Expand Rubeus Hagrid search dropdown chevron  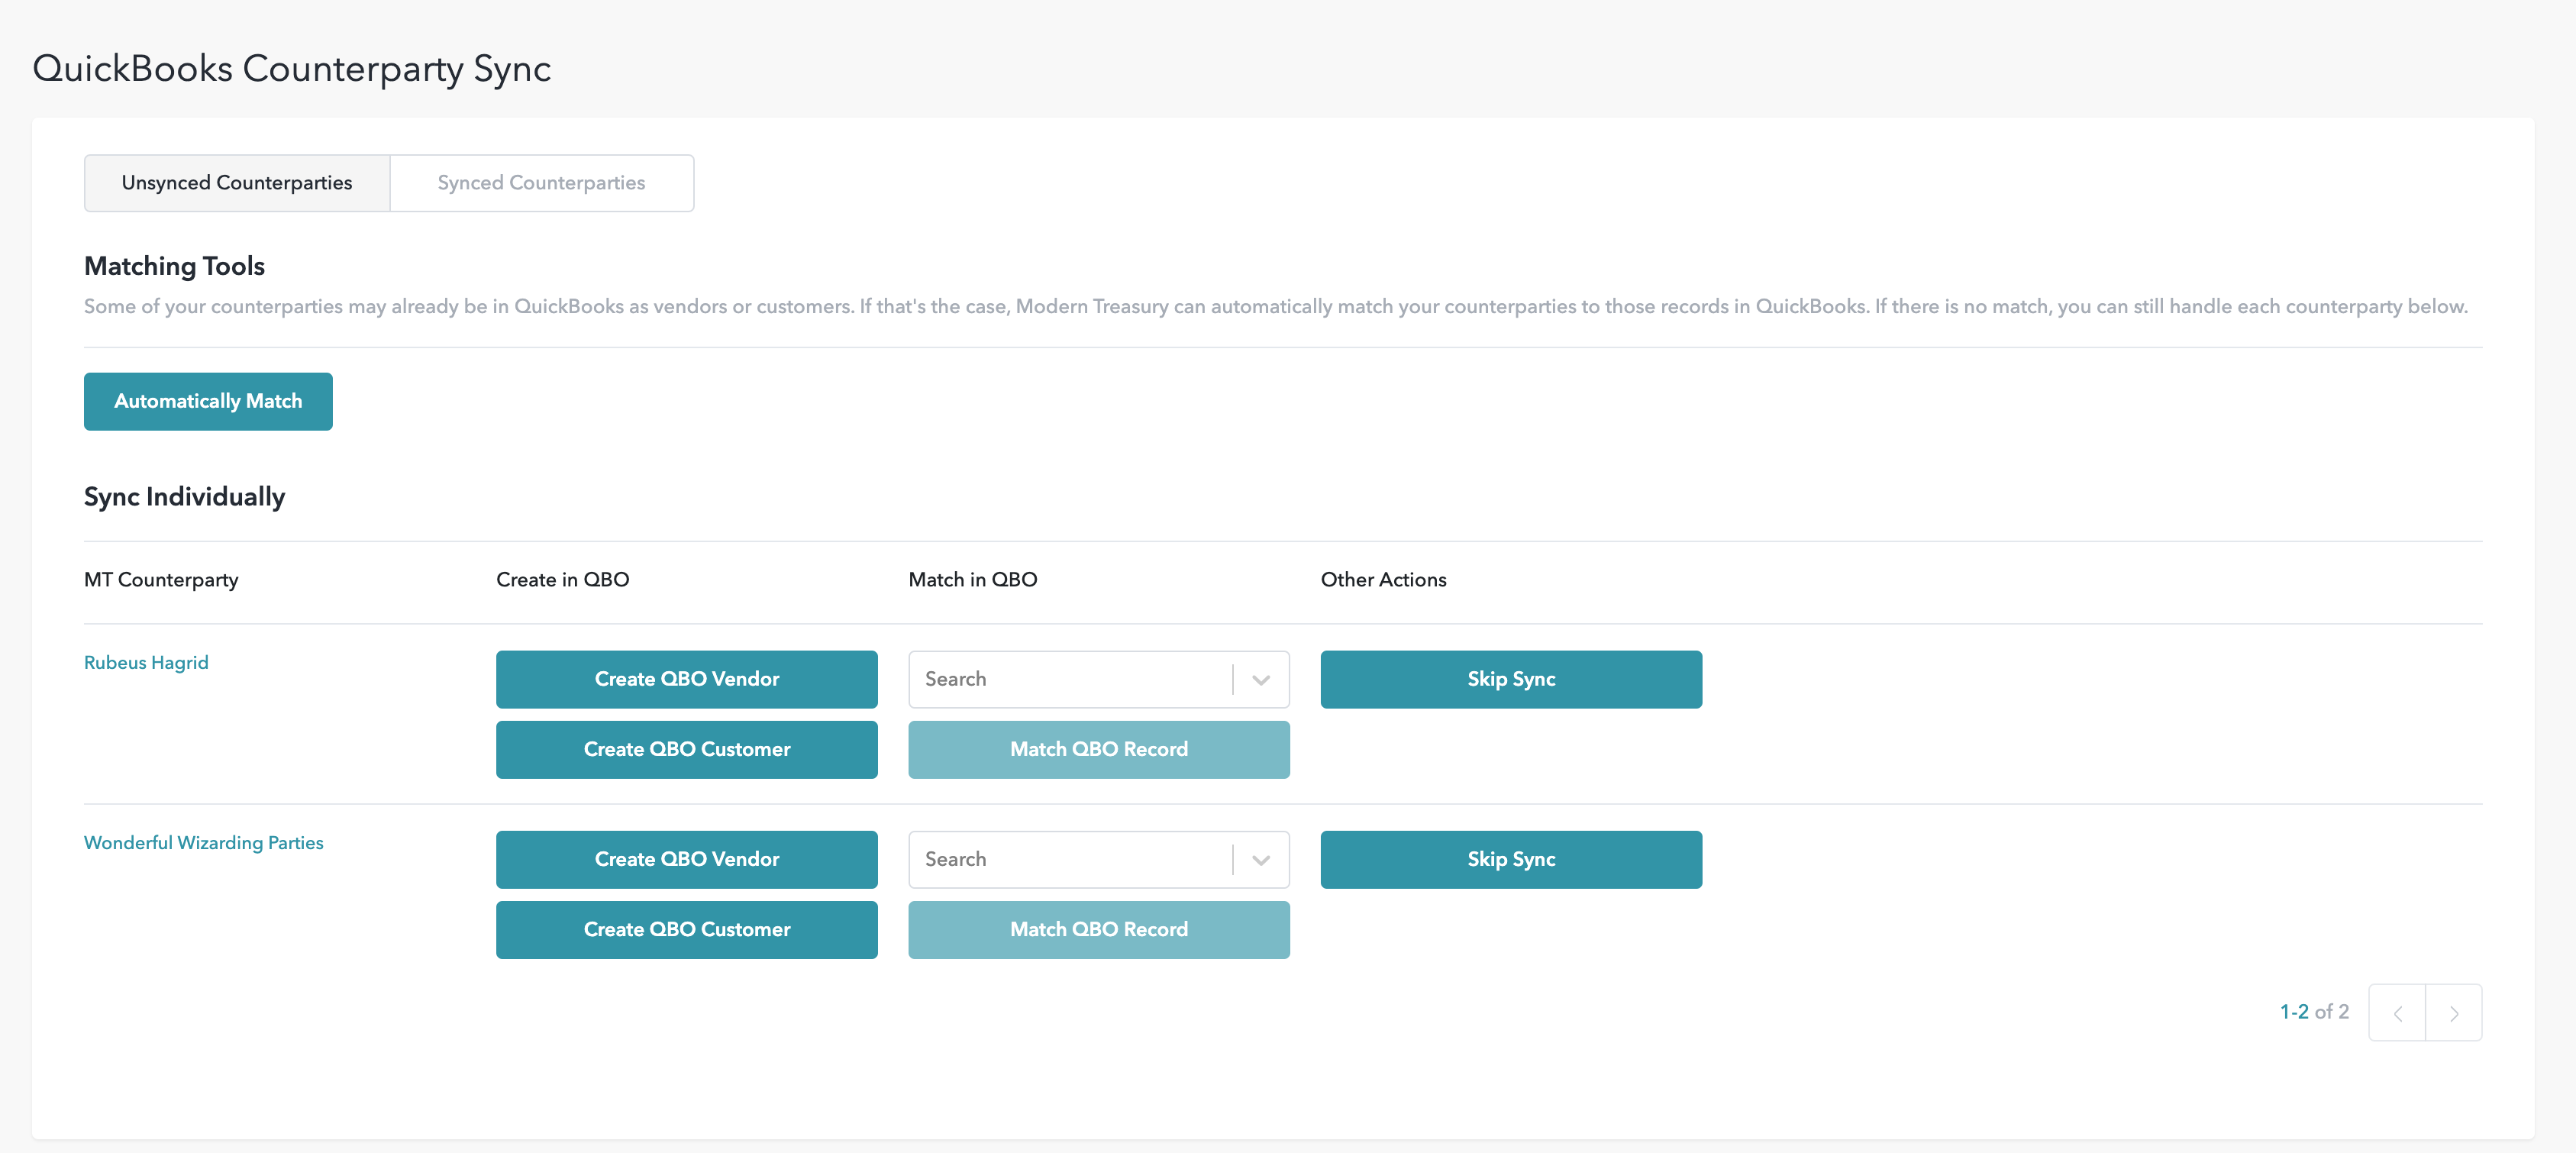(x=1260, y=680)
